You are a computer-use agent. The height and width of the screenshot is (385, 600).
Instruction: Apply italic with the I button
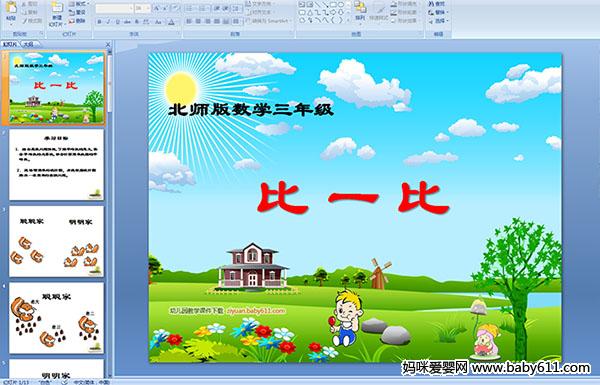[108, 22]
